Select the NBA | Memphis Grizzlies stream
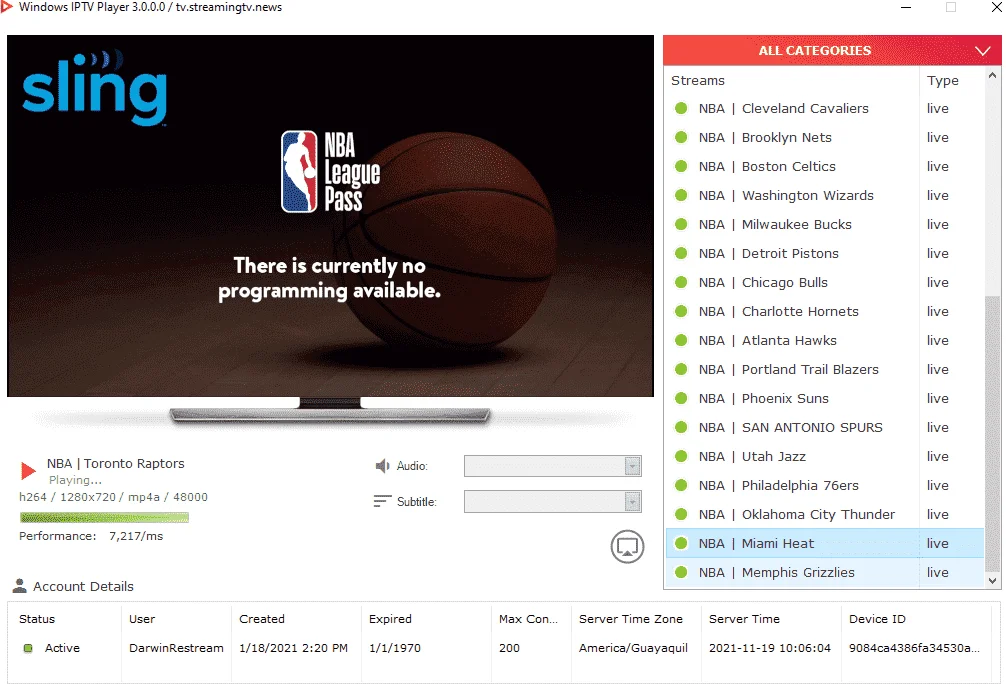1006x691 pixels. click(824, 572)
